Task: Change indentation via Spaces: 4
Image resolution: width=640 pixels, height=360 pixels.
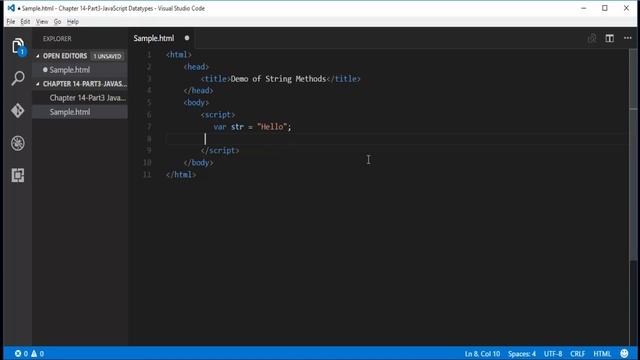Action: pos(522,354)
